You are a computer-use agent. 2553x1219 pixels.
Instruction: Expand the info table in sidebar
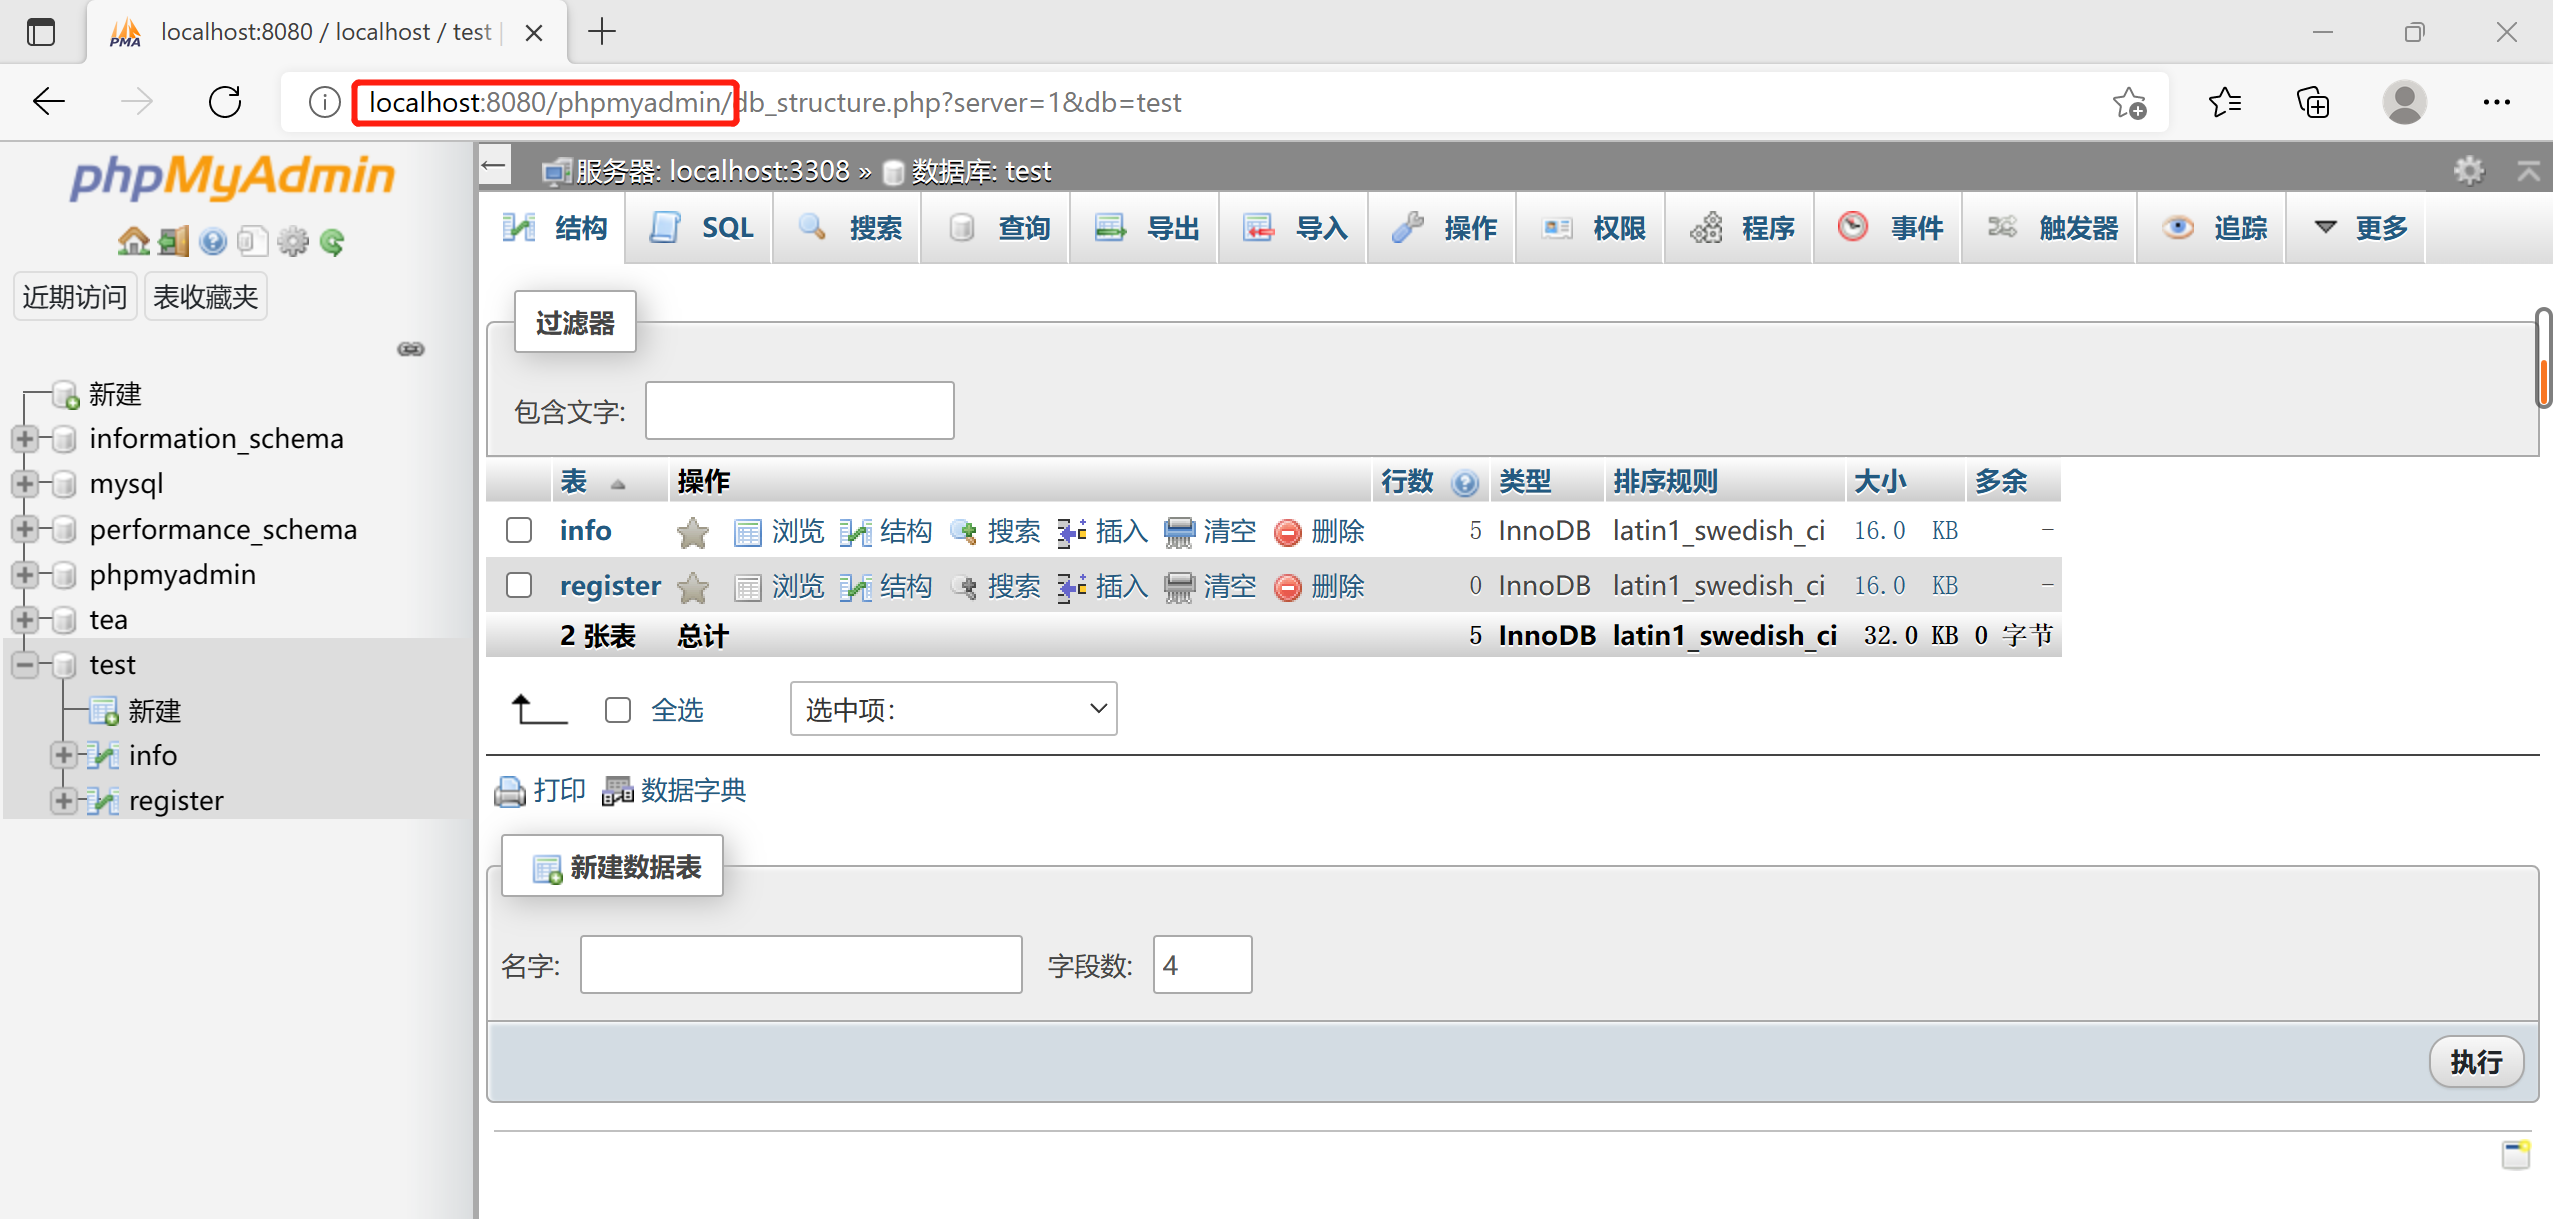[64, 755]
